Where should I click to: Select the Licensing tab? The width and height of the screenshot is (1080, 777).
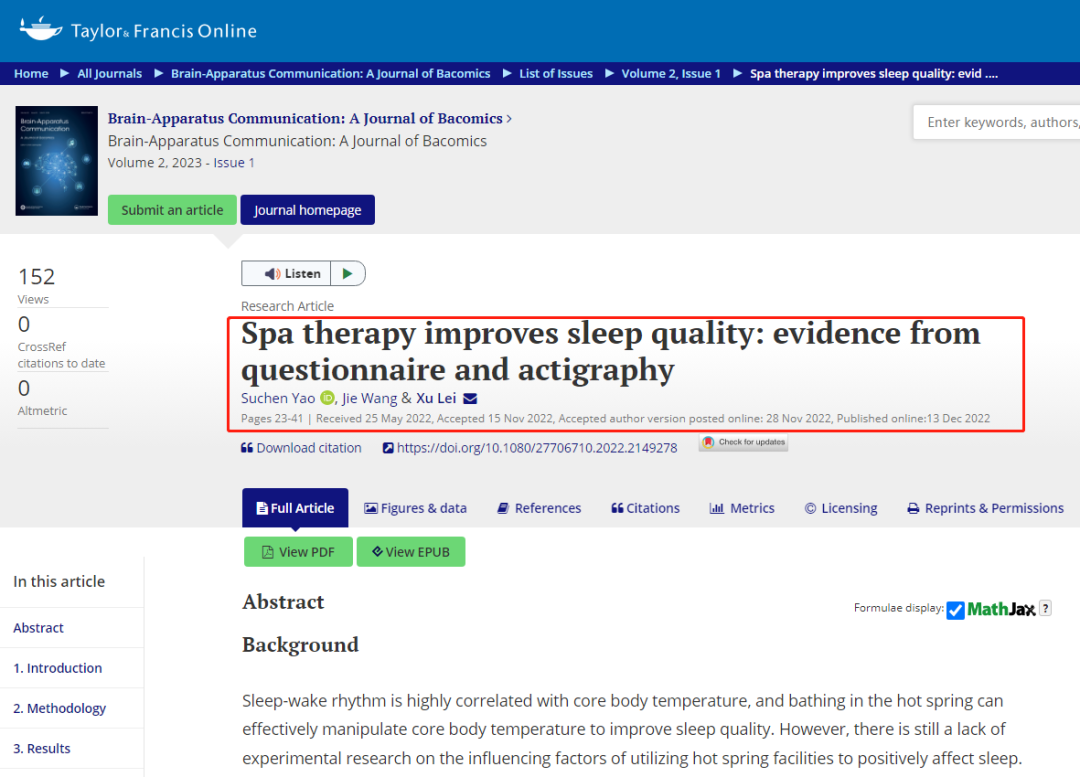pos(840,508)
